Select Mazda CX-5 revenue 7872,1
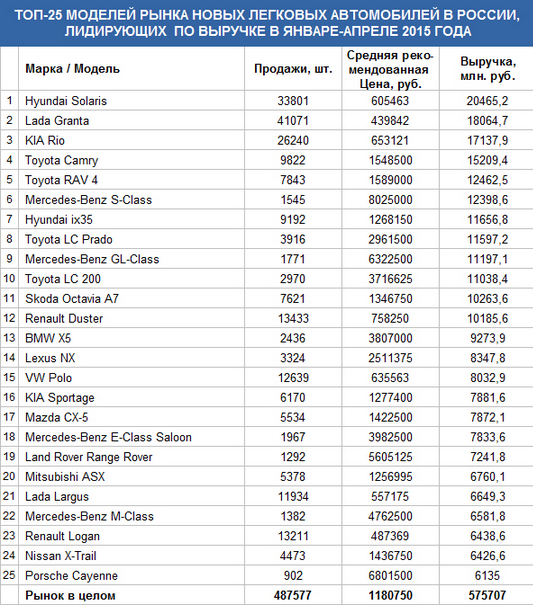 (487, 417)
